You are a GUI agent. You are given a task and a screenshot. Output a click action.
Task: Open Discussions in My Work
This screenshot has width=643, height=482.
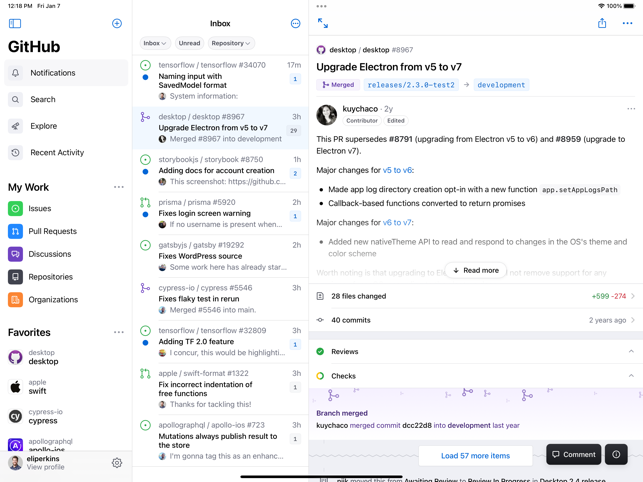(x=66, y=254)
